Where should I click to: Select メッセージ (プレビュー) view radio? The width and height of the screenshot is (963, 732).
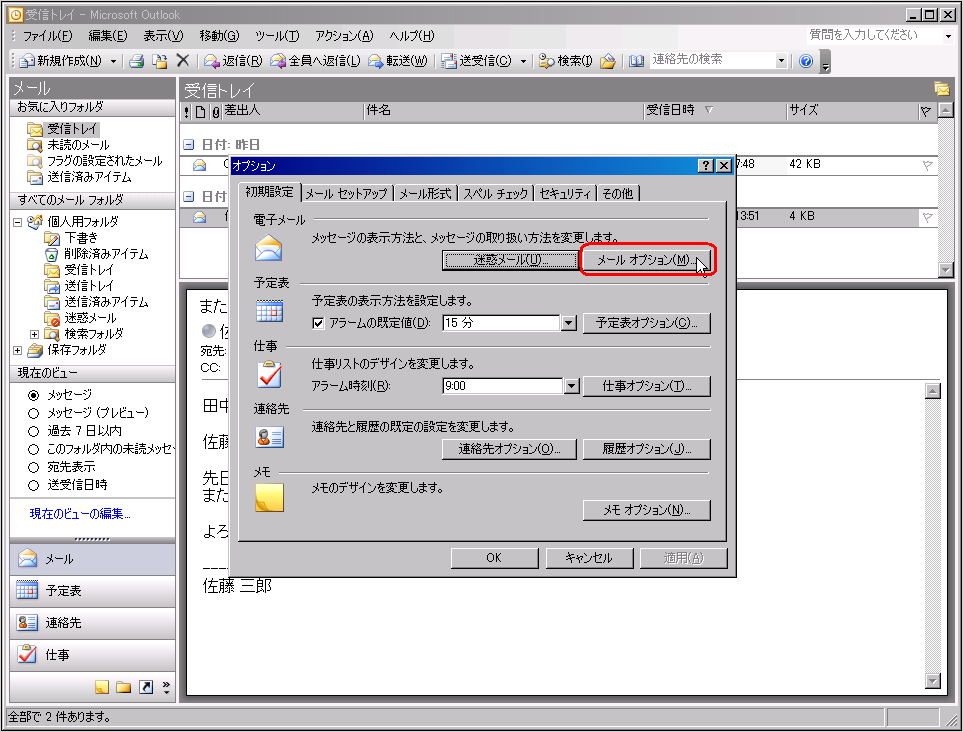click(34, 413)
